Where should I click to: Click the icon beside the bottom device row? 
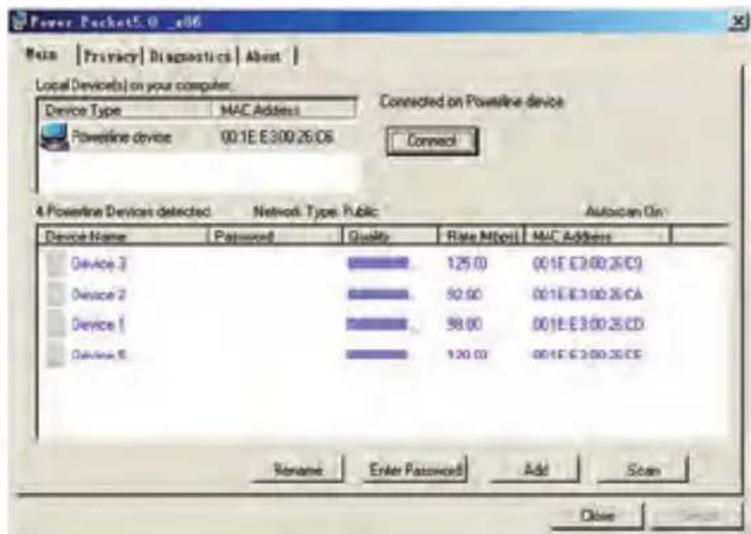coord(57,355)
